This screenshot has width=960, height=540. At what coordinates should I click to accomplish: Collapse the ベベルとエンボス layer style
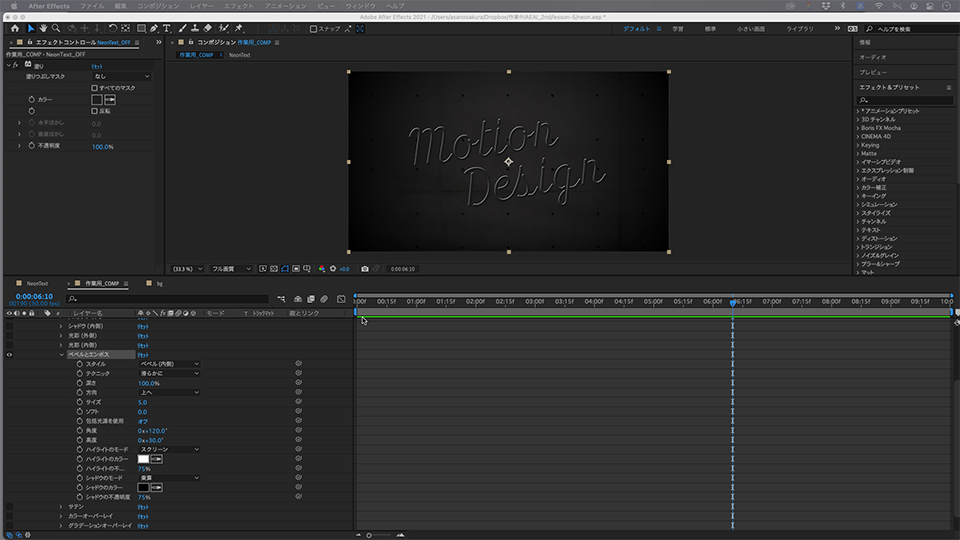(x=61, y=355)
